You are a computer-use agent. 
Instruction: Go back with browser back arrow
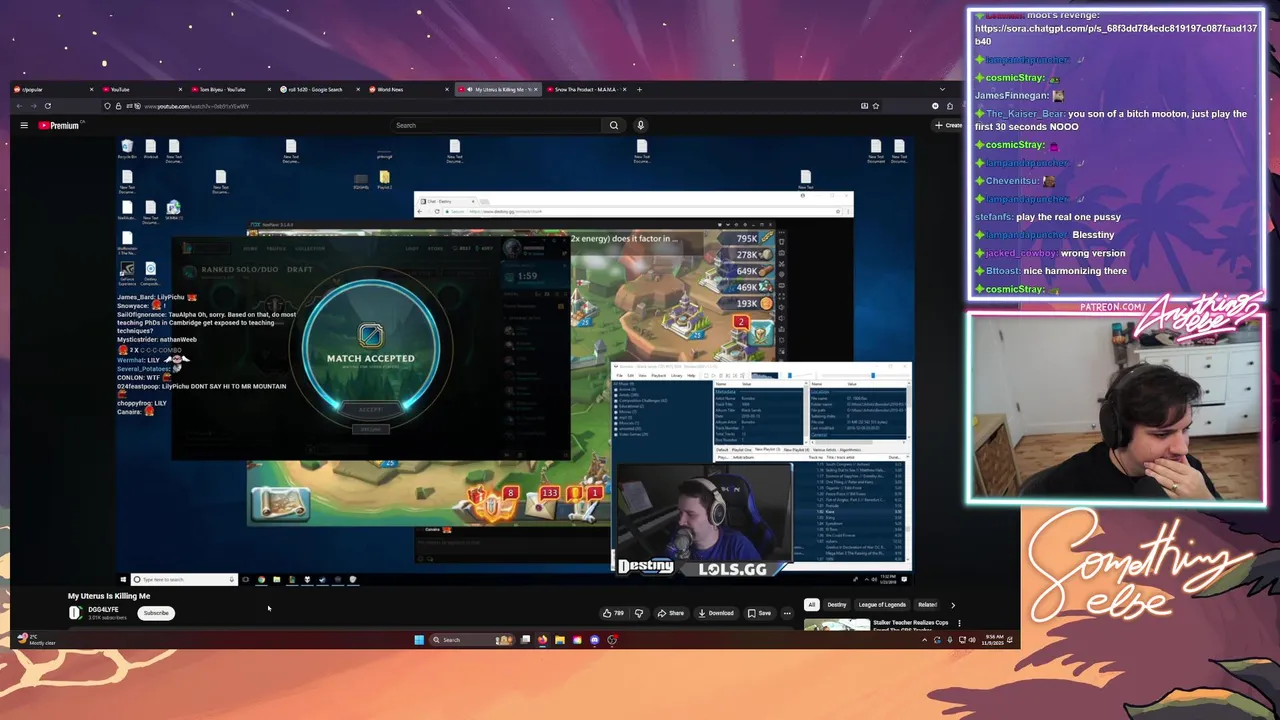[19, 105]
